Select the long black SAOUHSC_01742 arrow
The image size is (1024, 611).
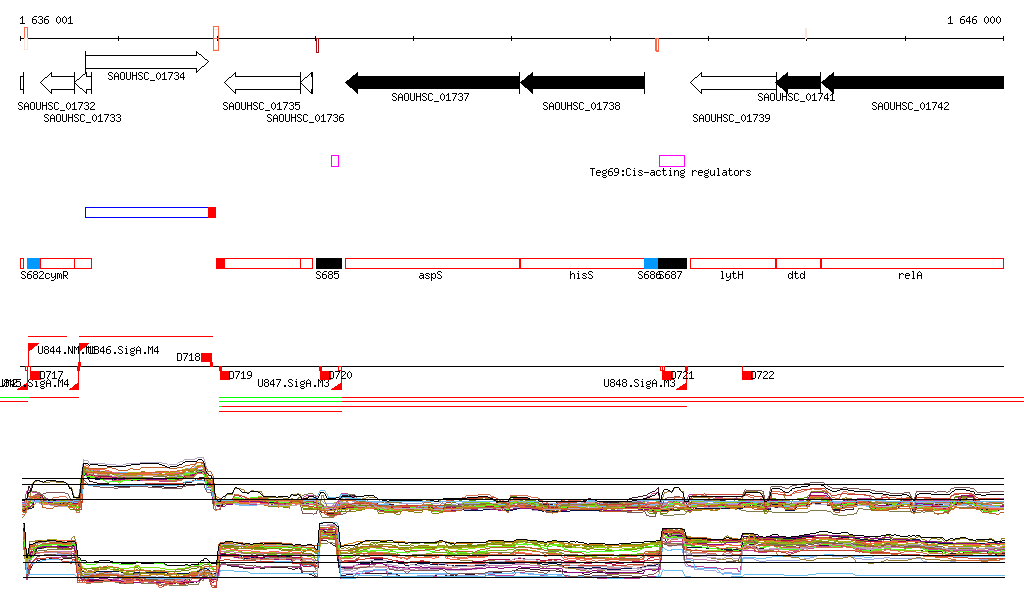[912, 83]
